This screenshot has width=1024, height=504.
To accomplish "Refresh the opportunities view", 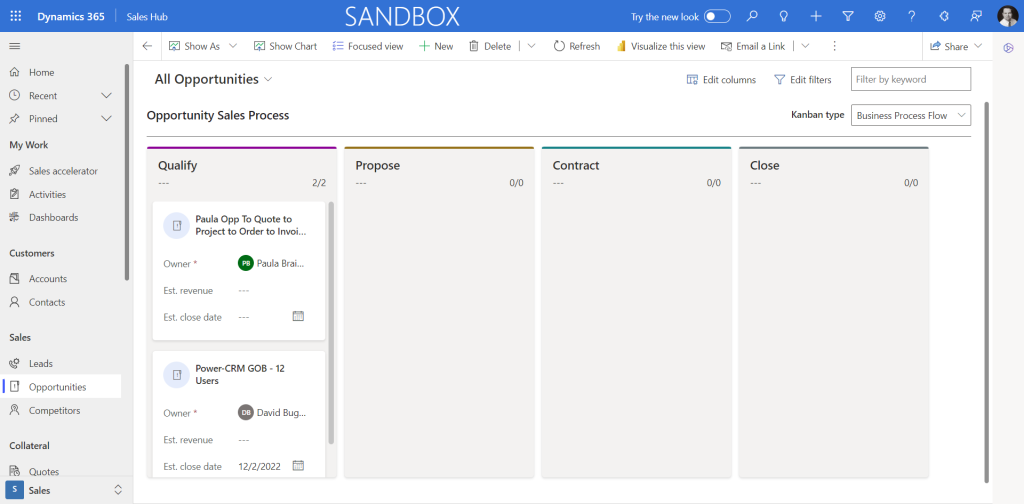I will pos(577,46).
